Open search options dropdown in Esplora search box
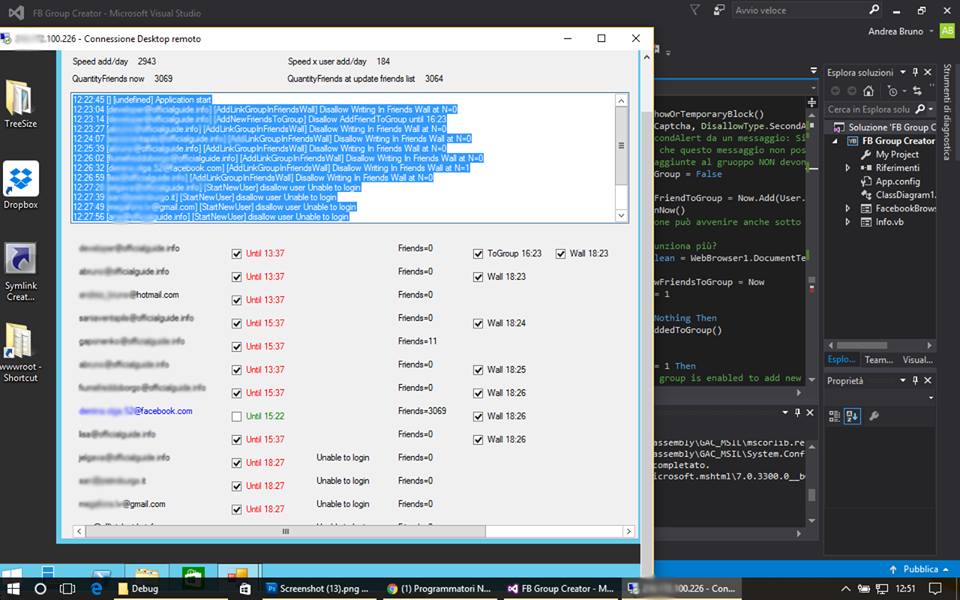Image resolution: width=960 pixels, height=600 pixels. 930,109
